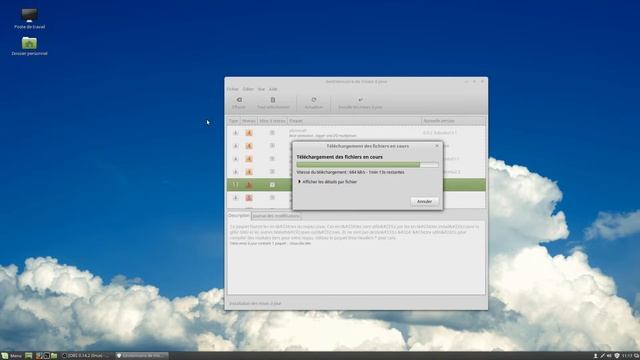The height and width of the screenshot is (360, 640).
Task: Click Annuler to cancel the download
Action: 424,201
